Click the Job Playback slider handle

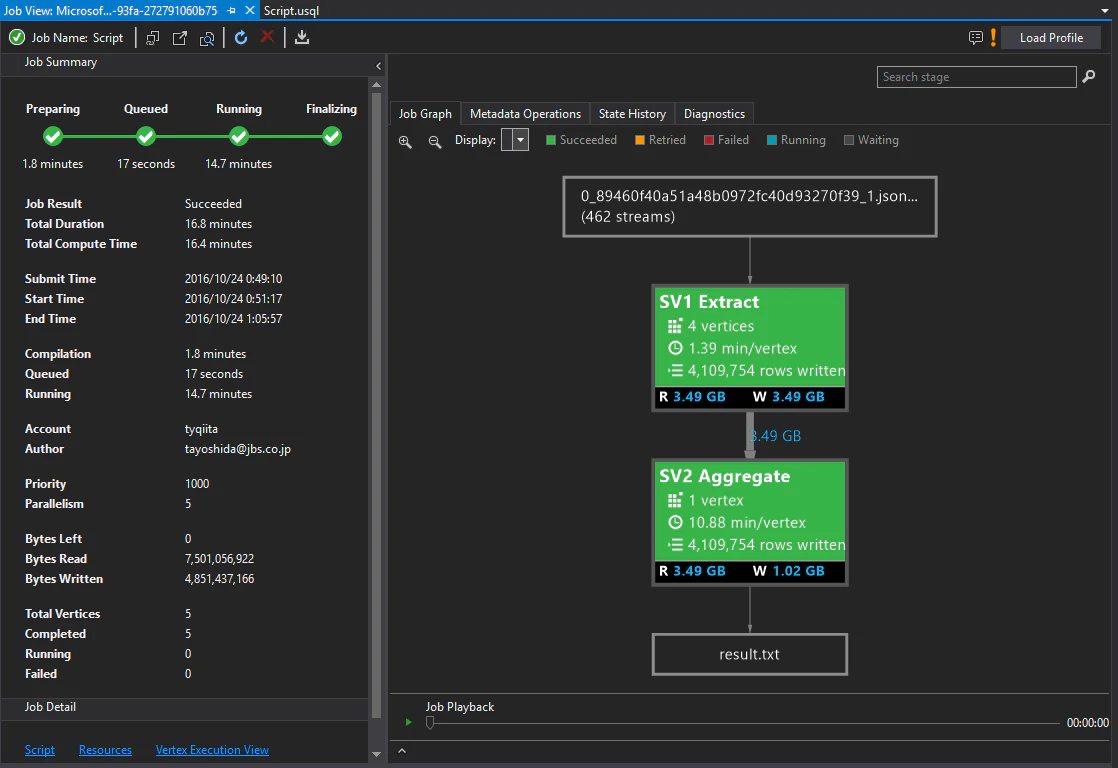click(430, 722)
